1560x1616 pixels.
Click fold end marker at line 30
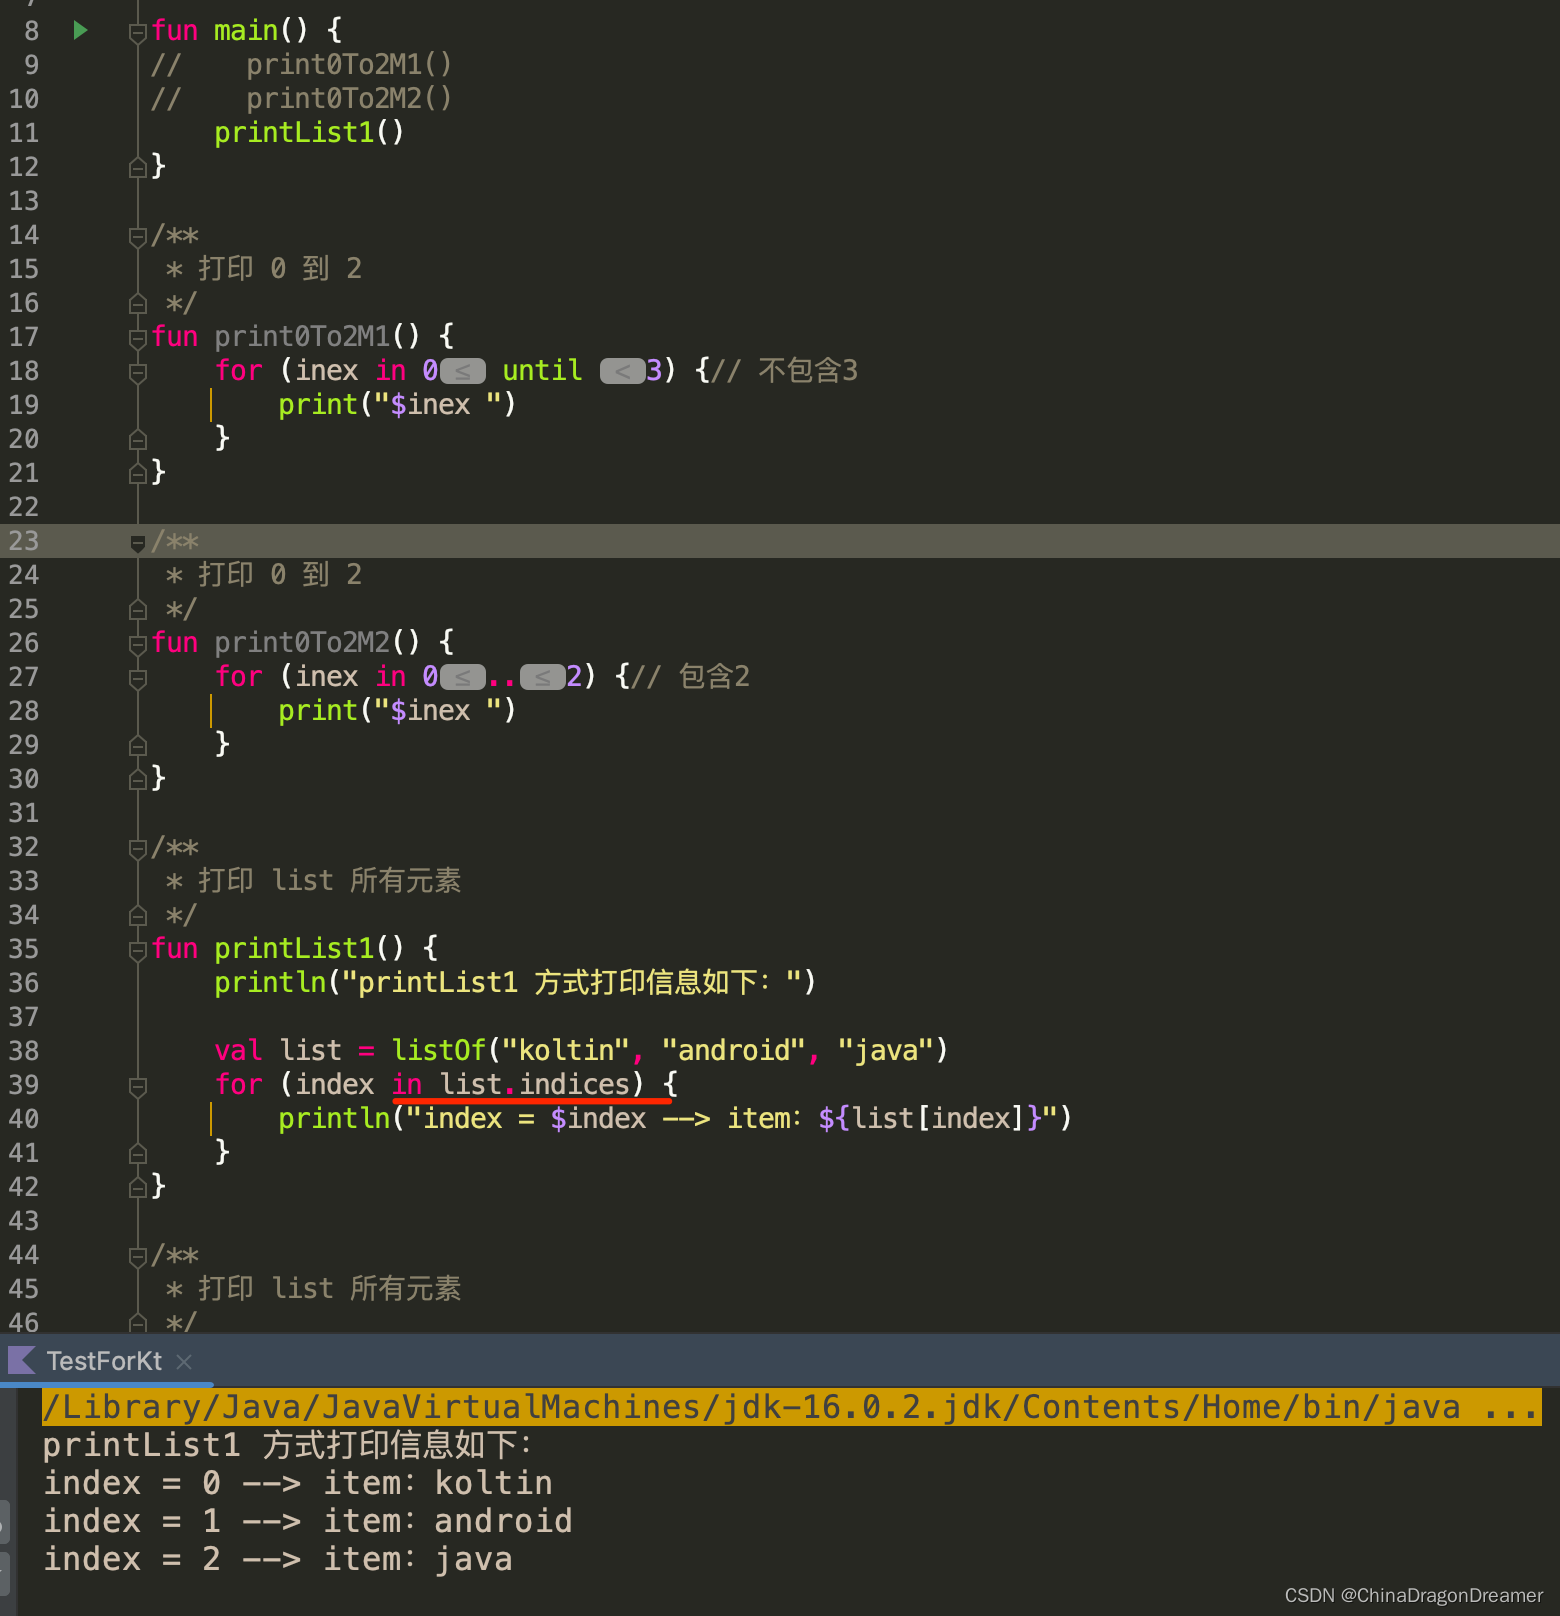tap(138, 780)
